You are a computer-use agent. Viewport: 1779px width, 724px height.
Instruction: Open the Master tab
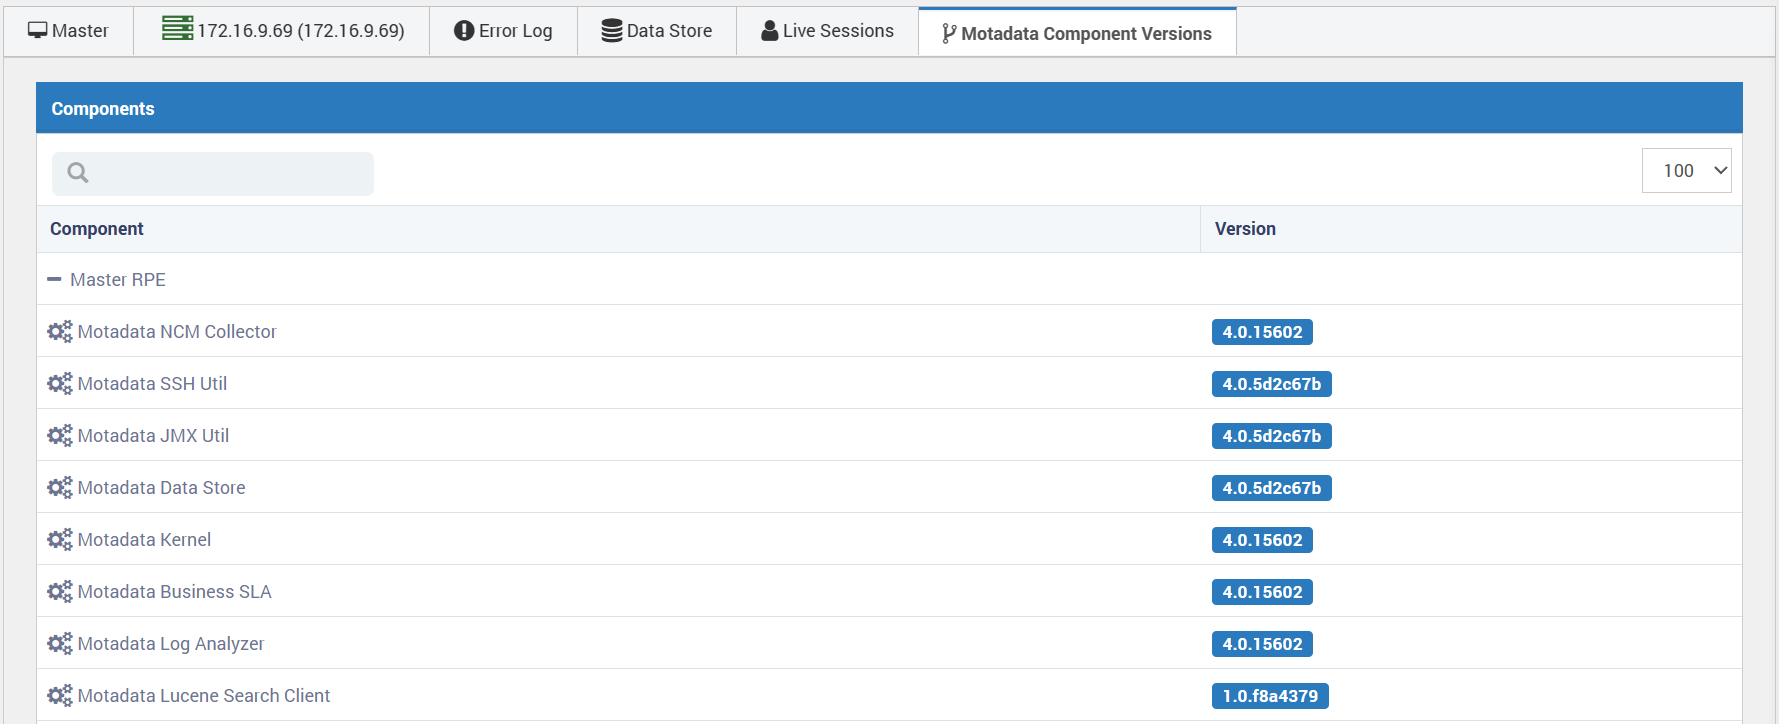click(68, 31)
